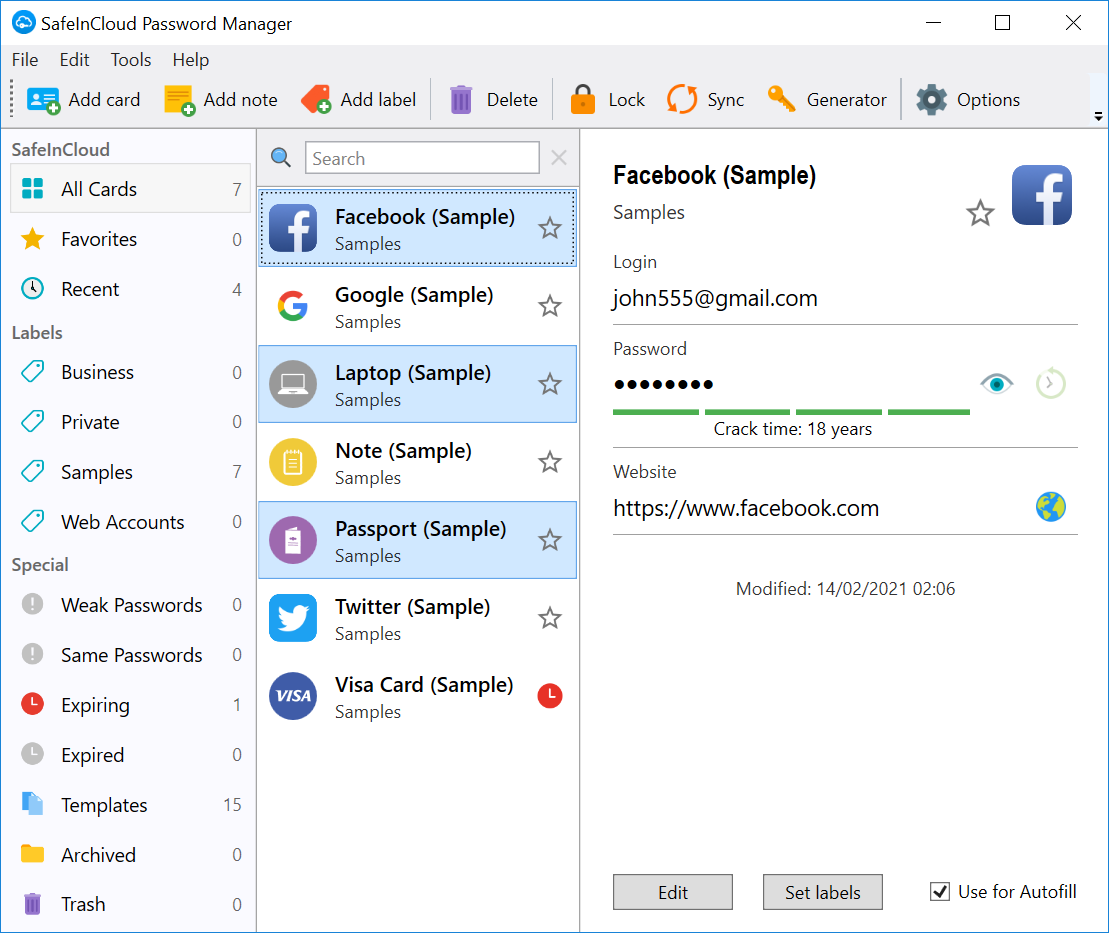Click Visa Card expiring clock badge
The height and width of the screenshot is (933, 1109).
[x=550, y=696]
